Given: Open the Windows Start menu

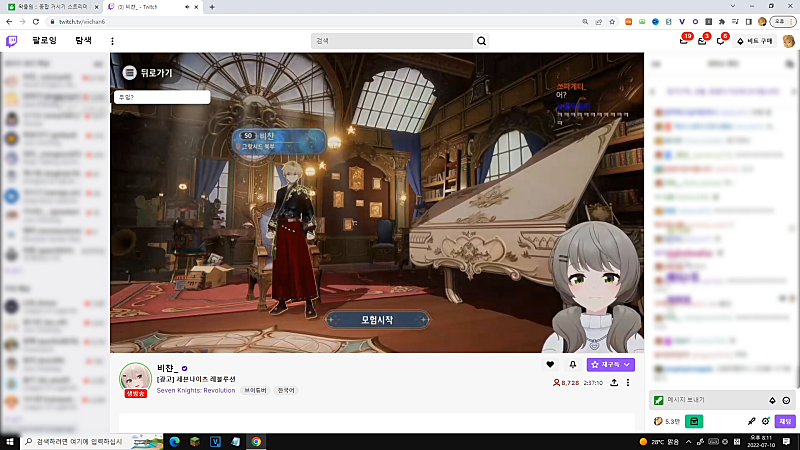Looking at the screenshot, I should coord(10,442).
